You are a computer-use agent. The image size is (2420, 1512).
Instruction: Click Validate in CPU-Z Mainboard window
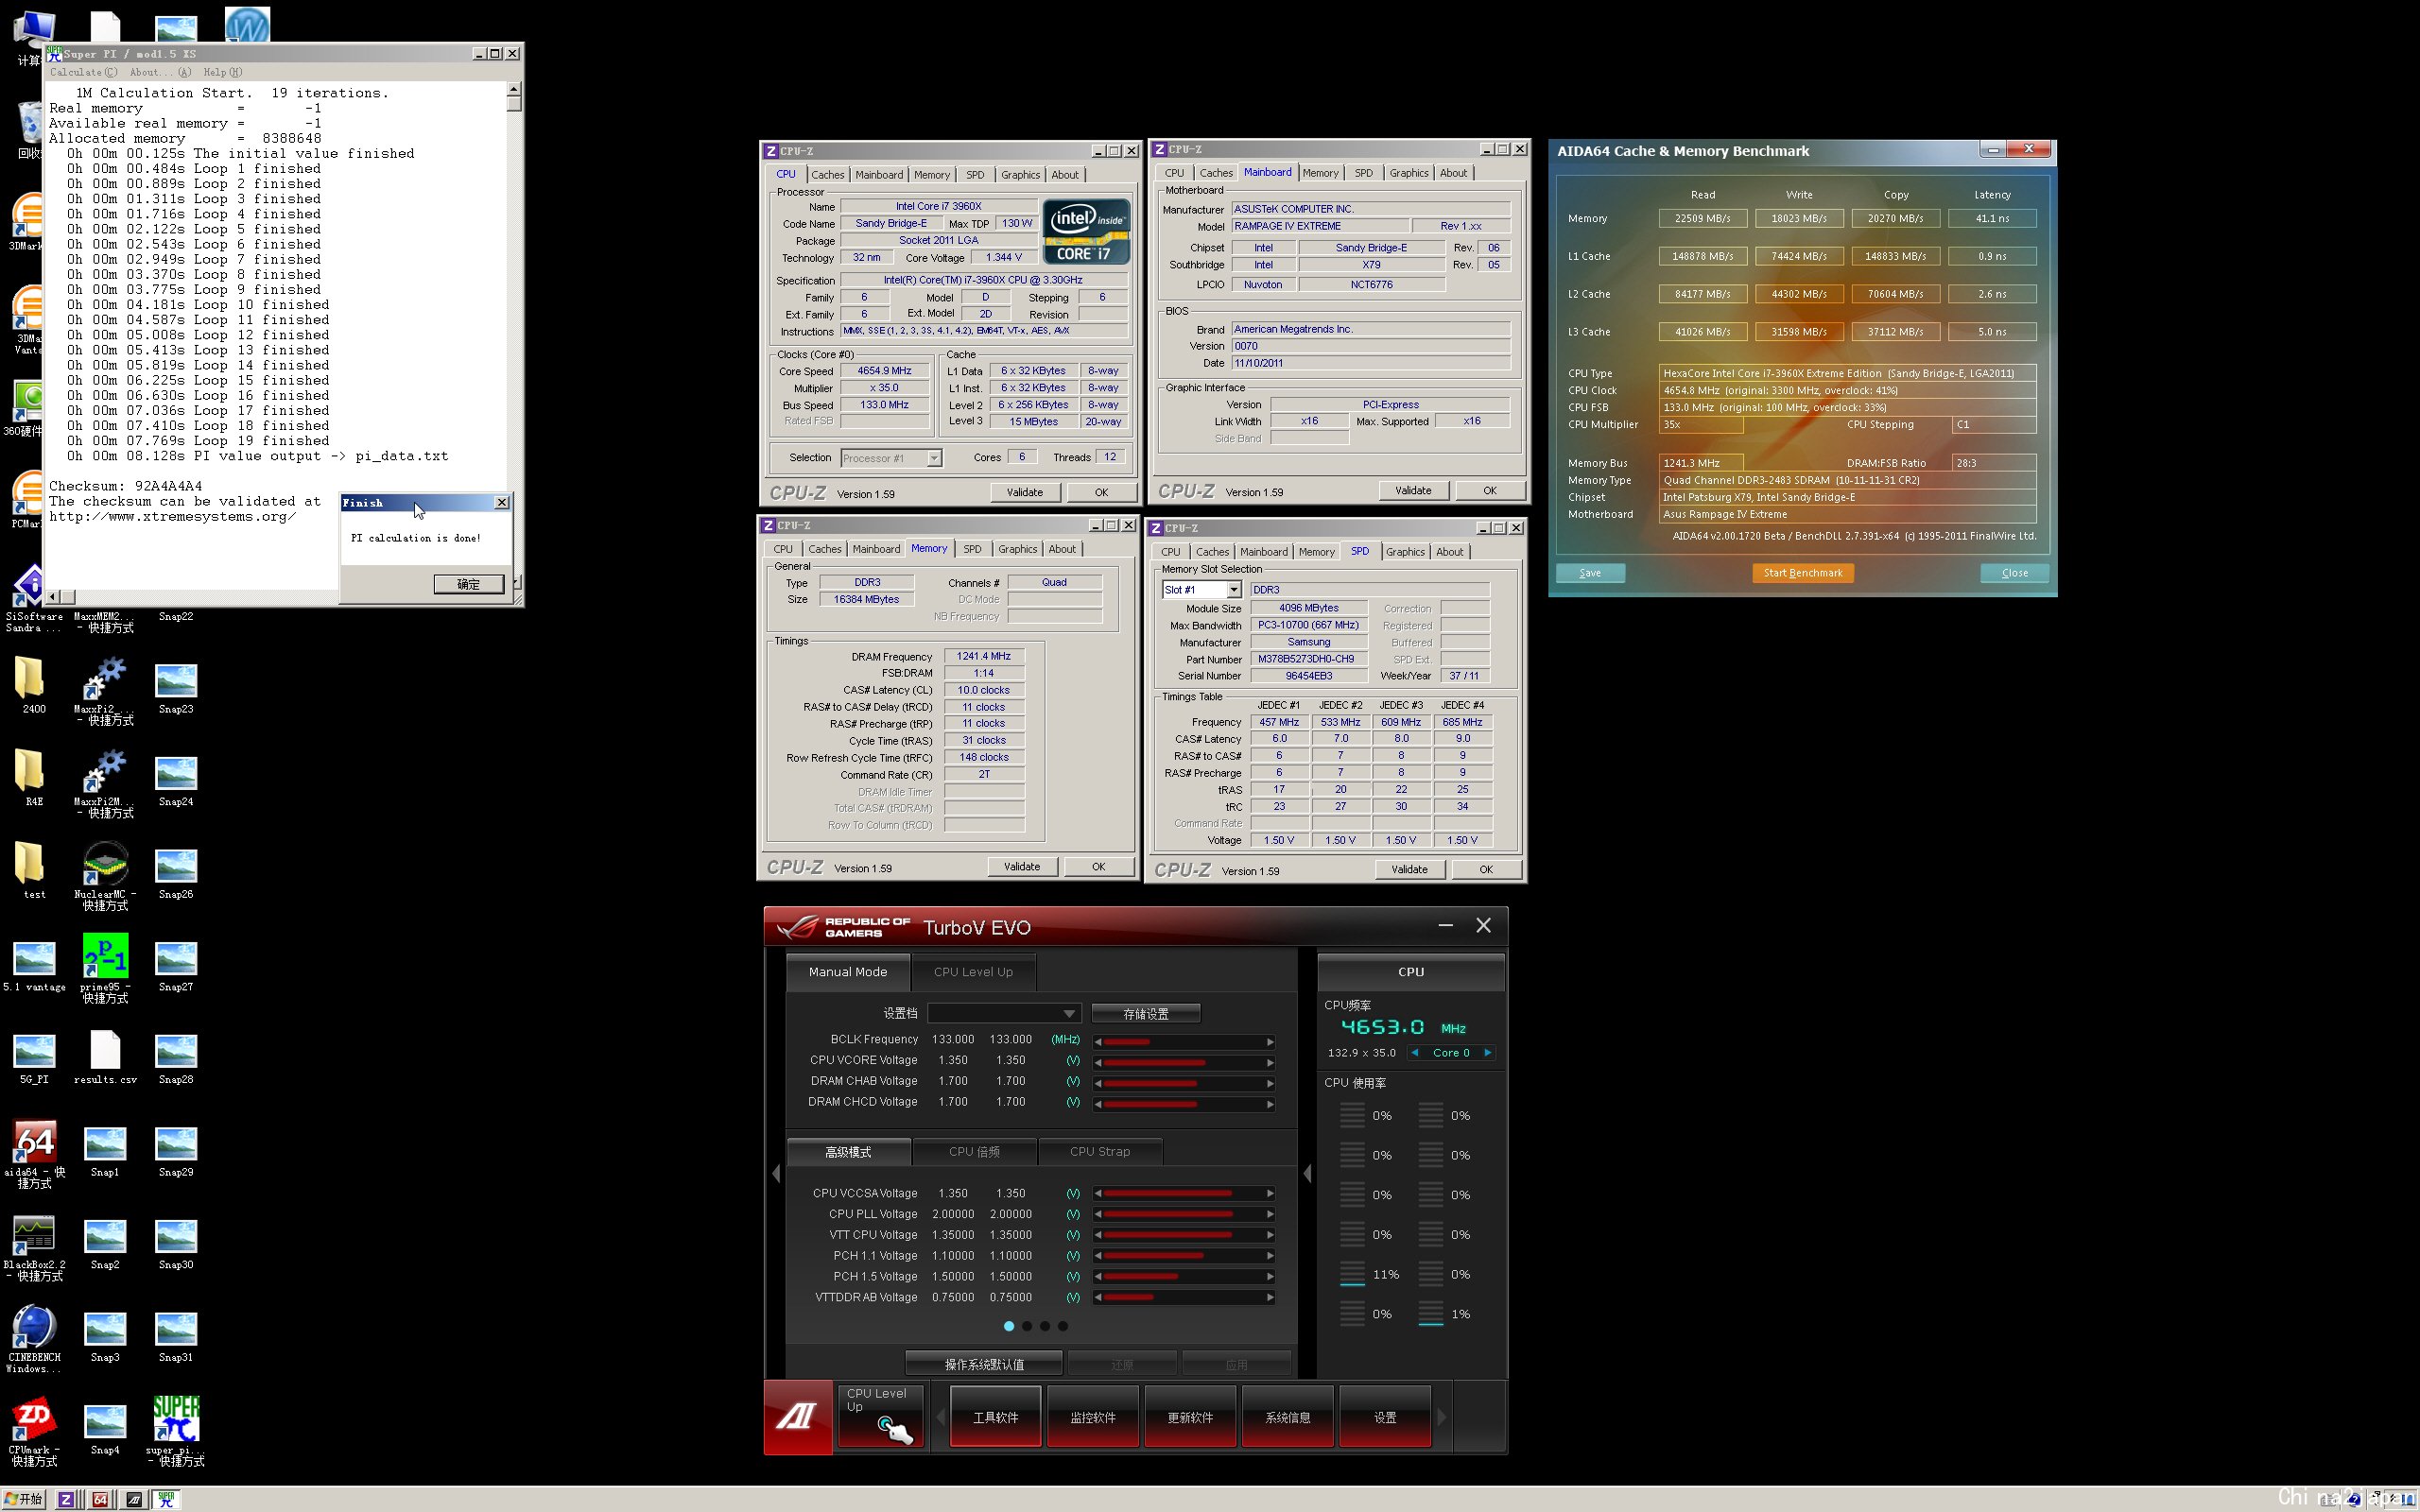tap(1412, 491)
